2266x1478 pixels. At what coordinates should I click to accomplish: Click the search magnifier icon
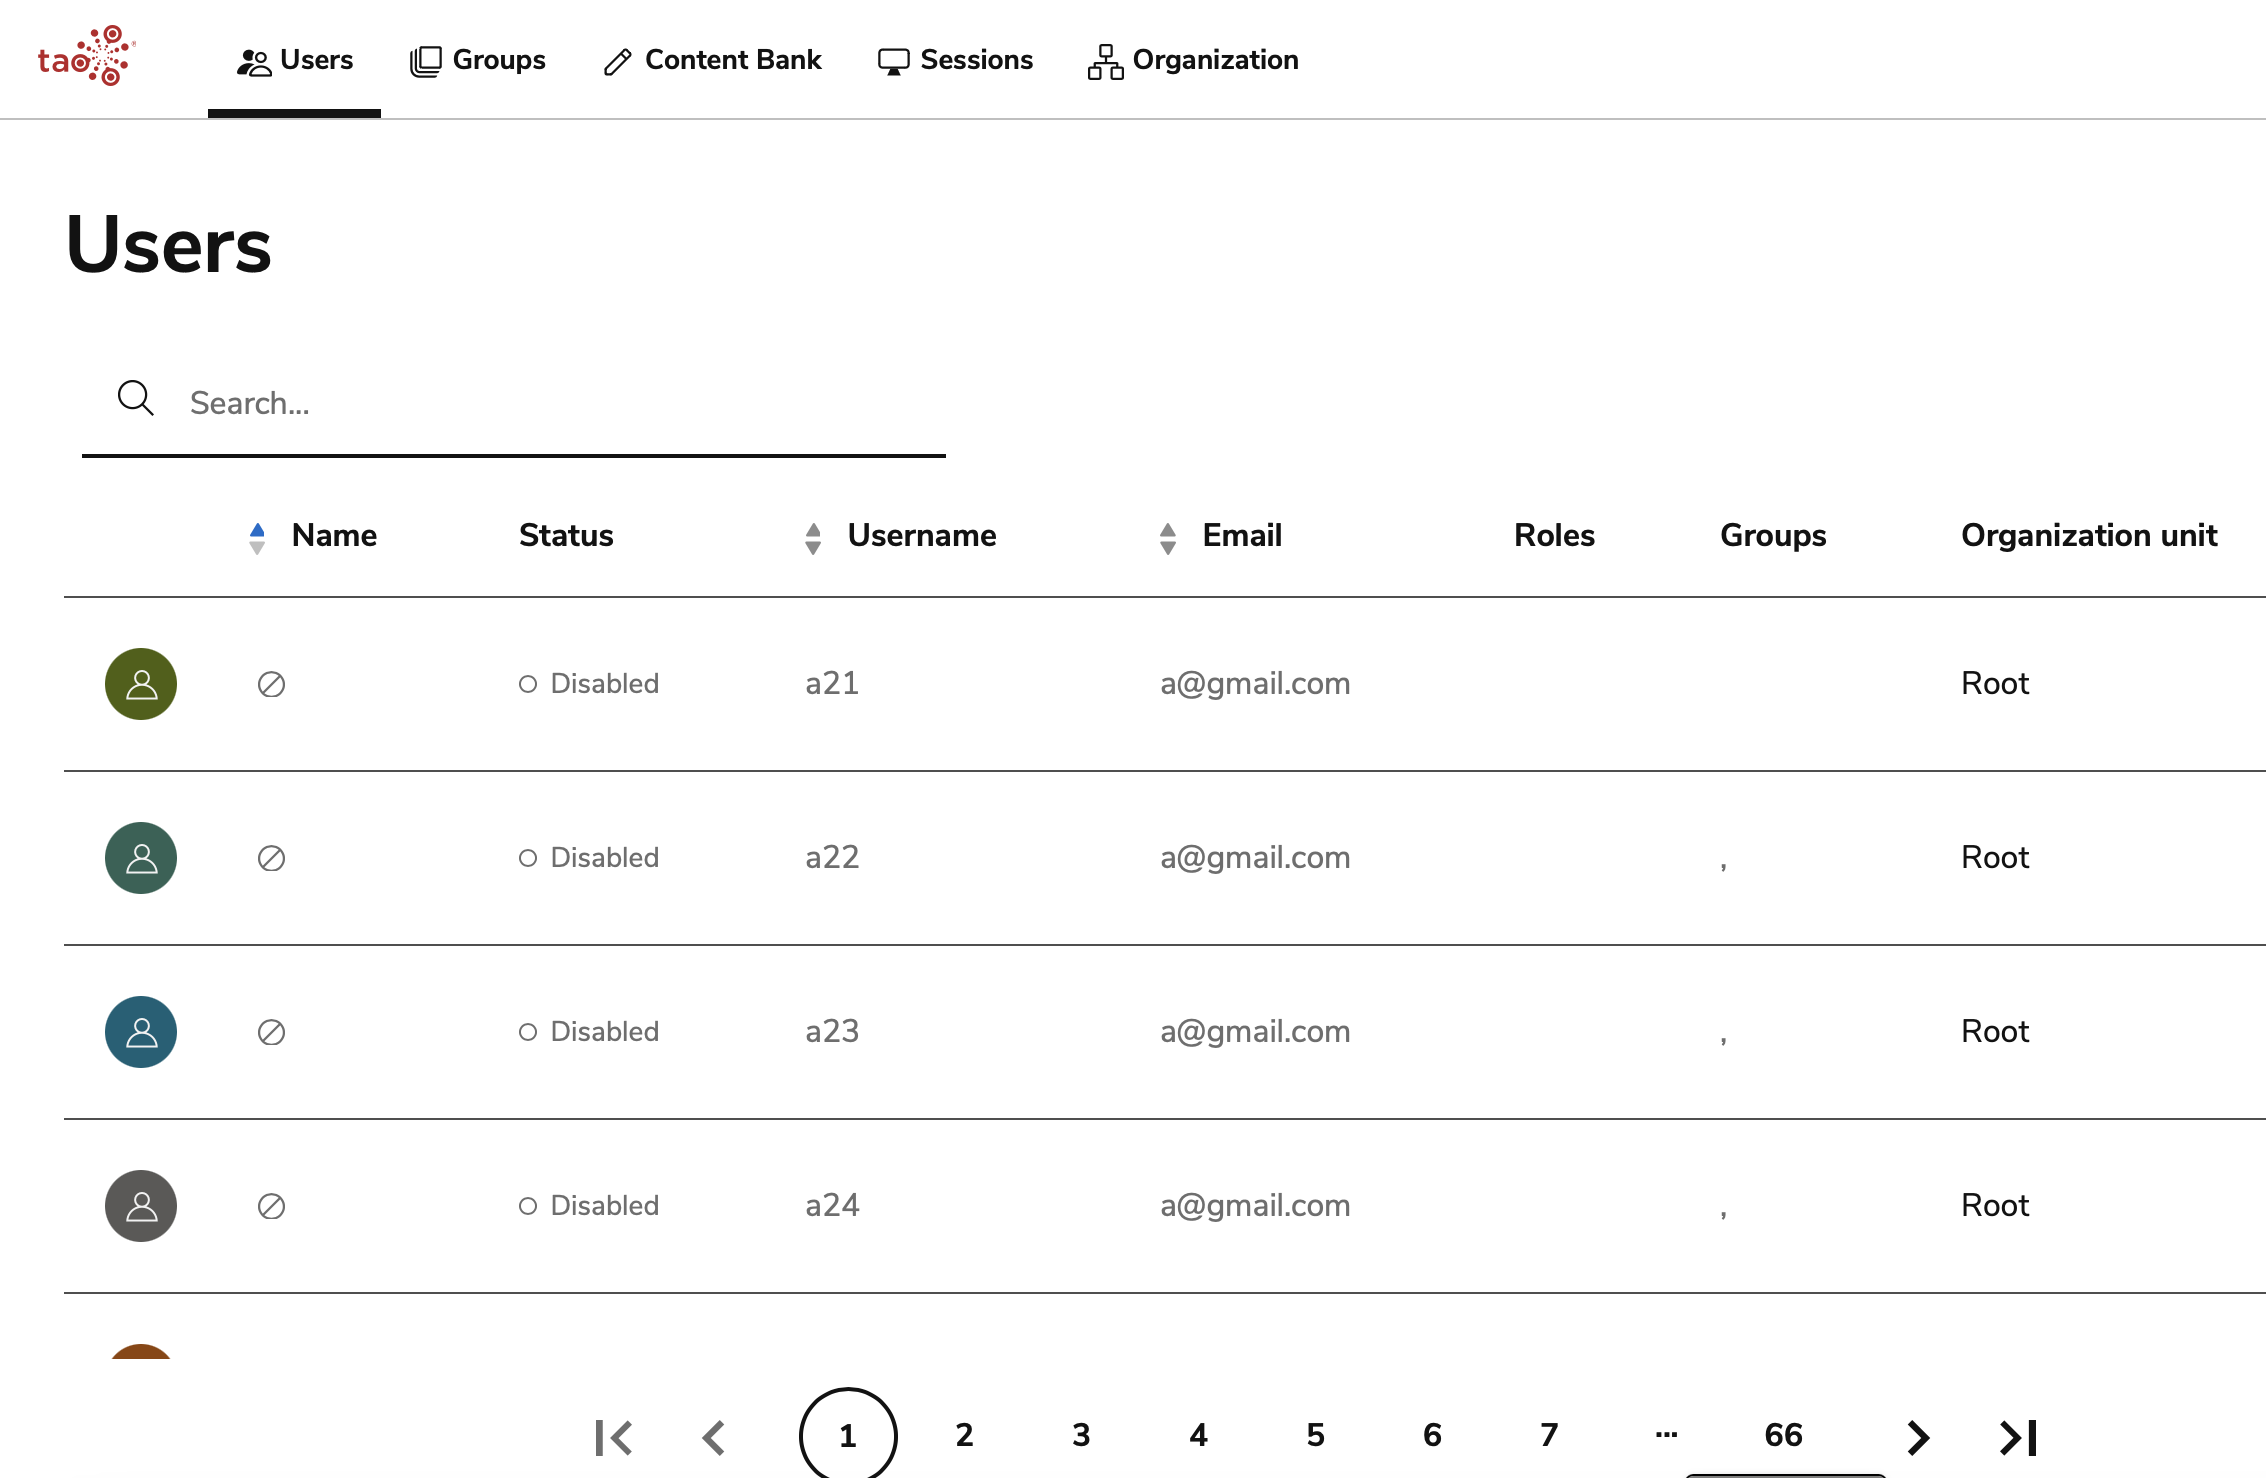(x=135, y=398)
